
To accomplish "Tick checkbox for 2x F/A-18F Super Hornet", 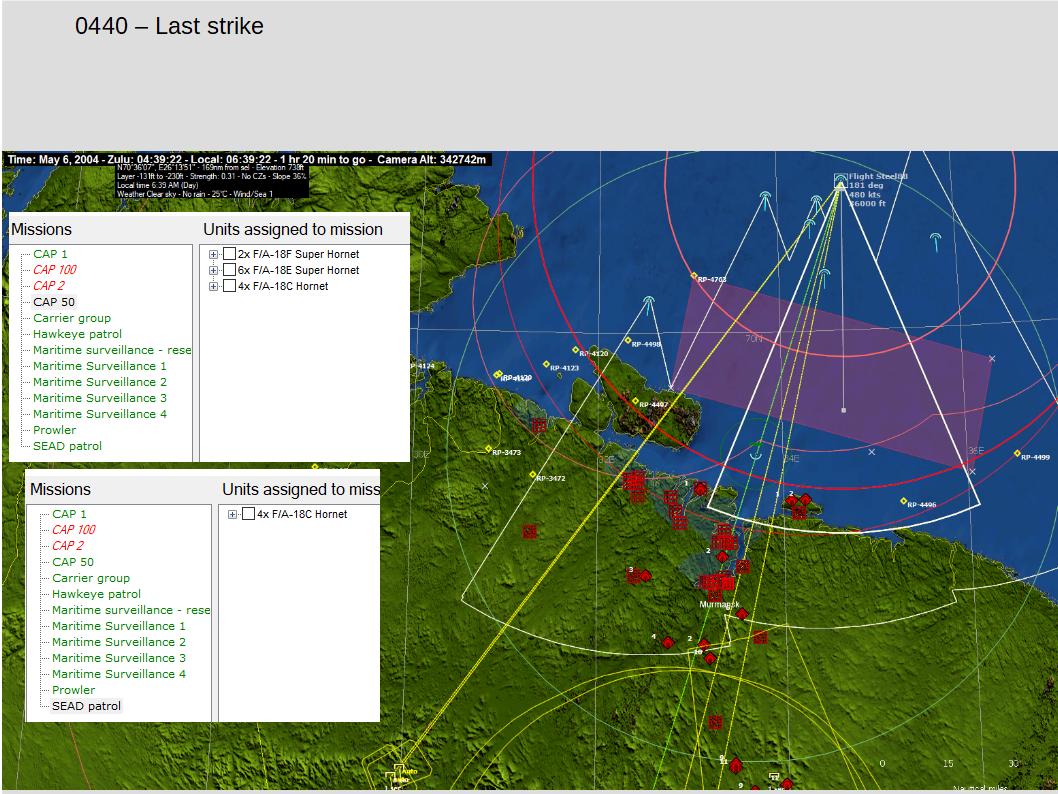I will (229, 254).
